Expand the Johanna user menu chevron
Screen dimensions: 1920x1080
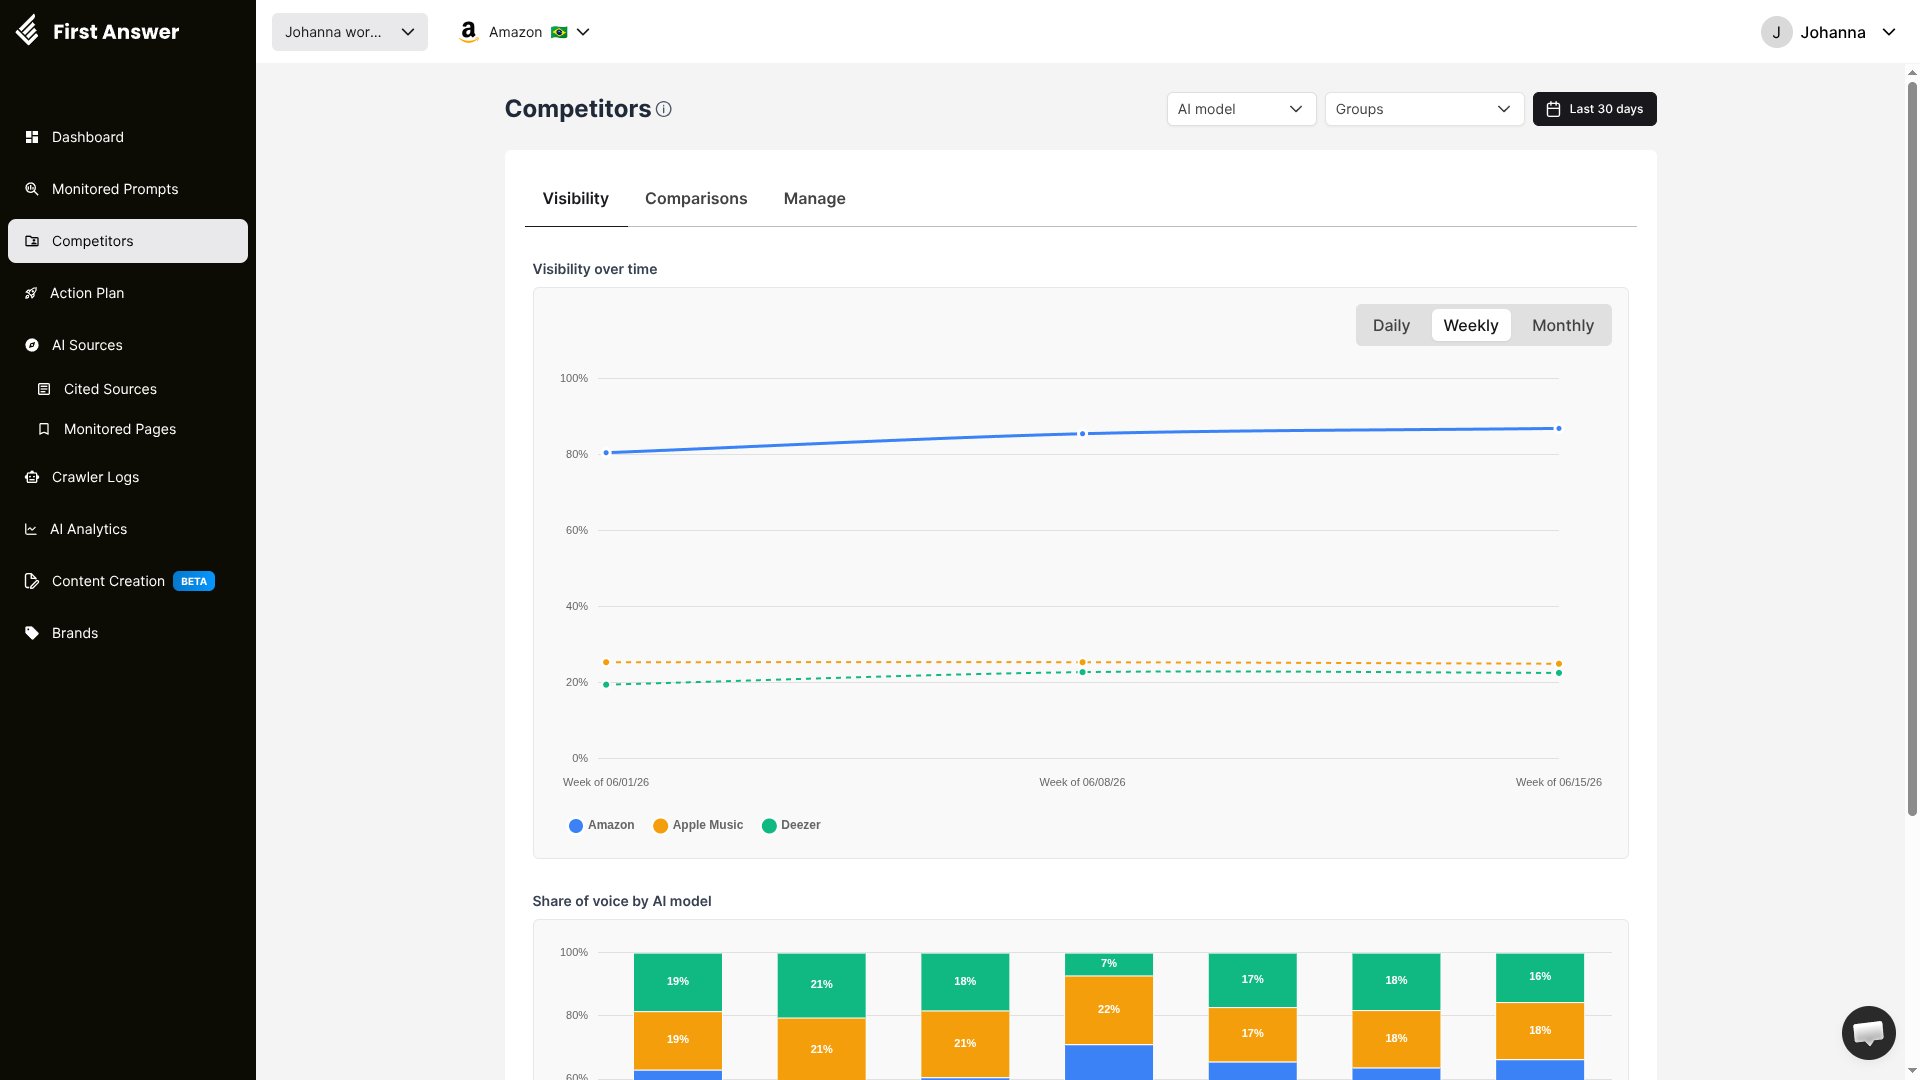coord(1889,32)
